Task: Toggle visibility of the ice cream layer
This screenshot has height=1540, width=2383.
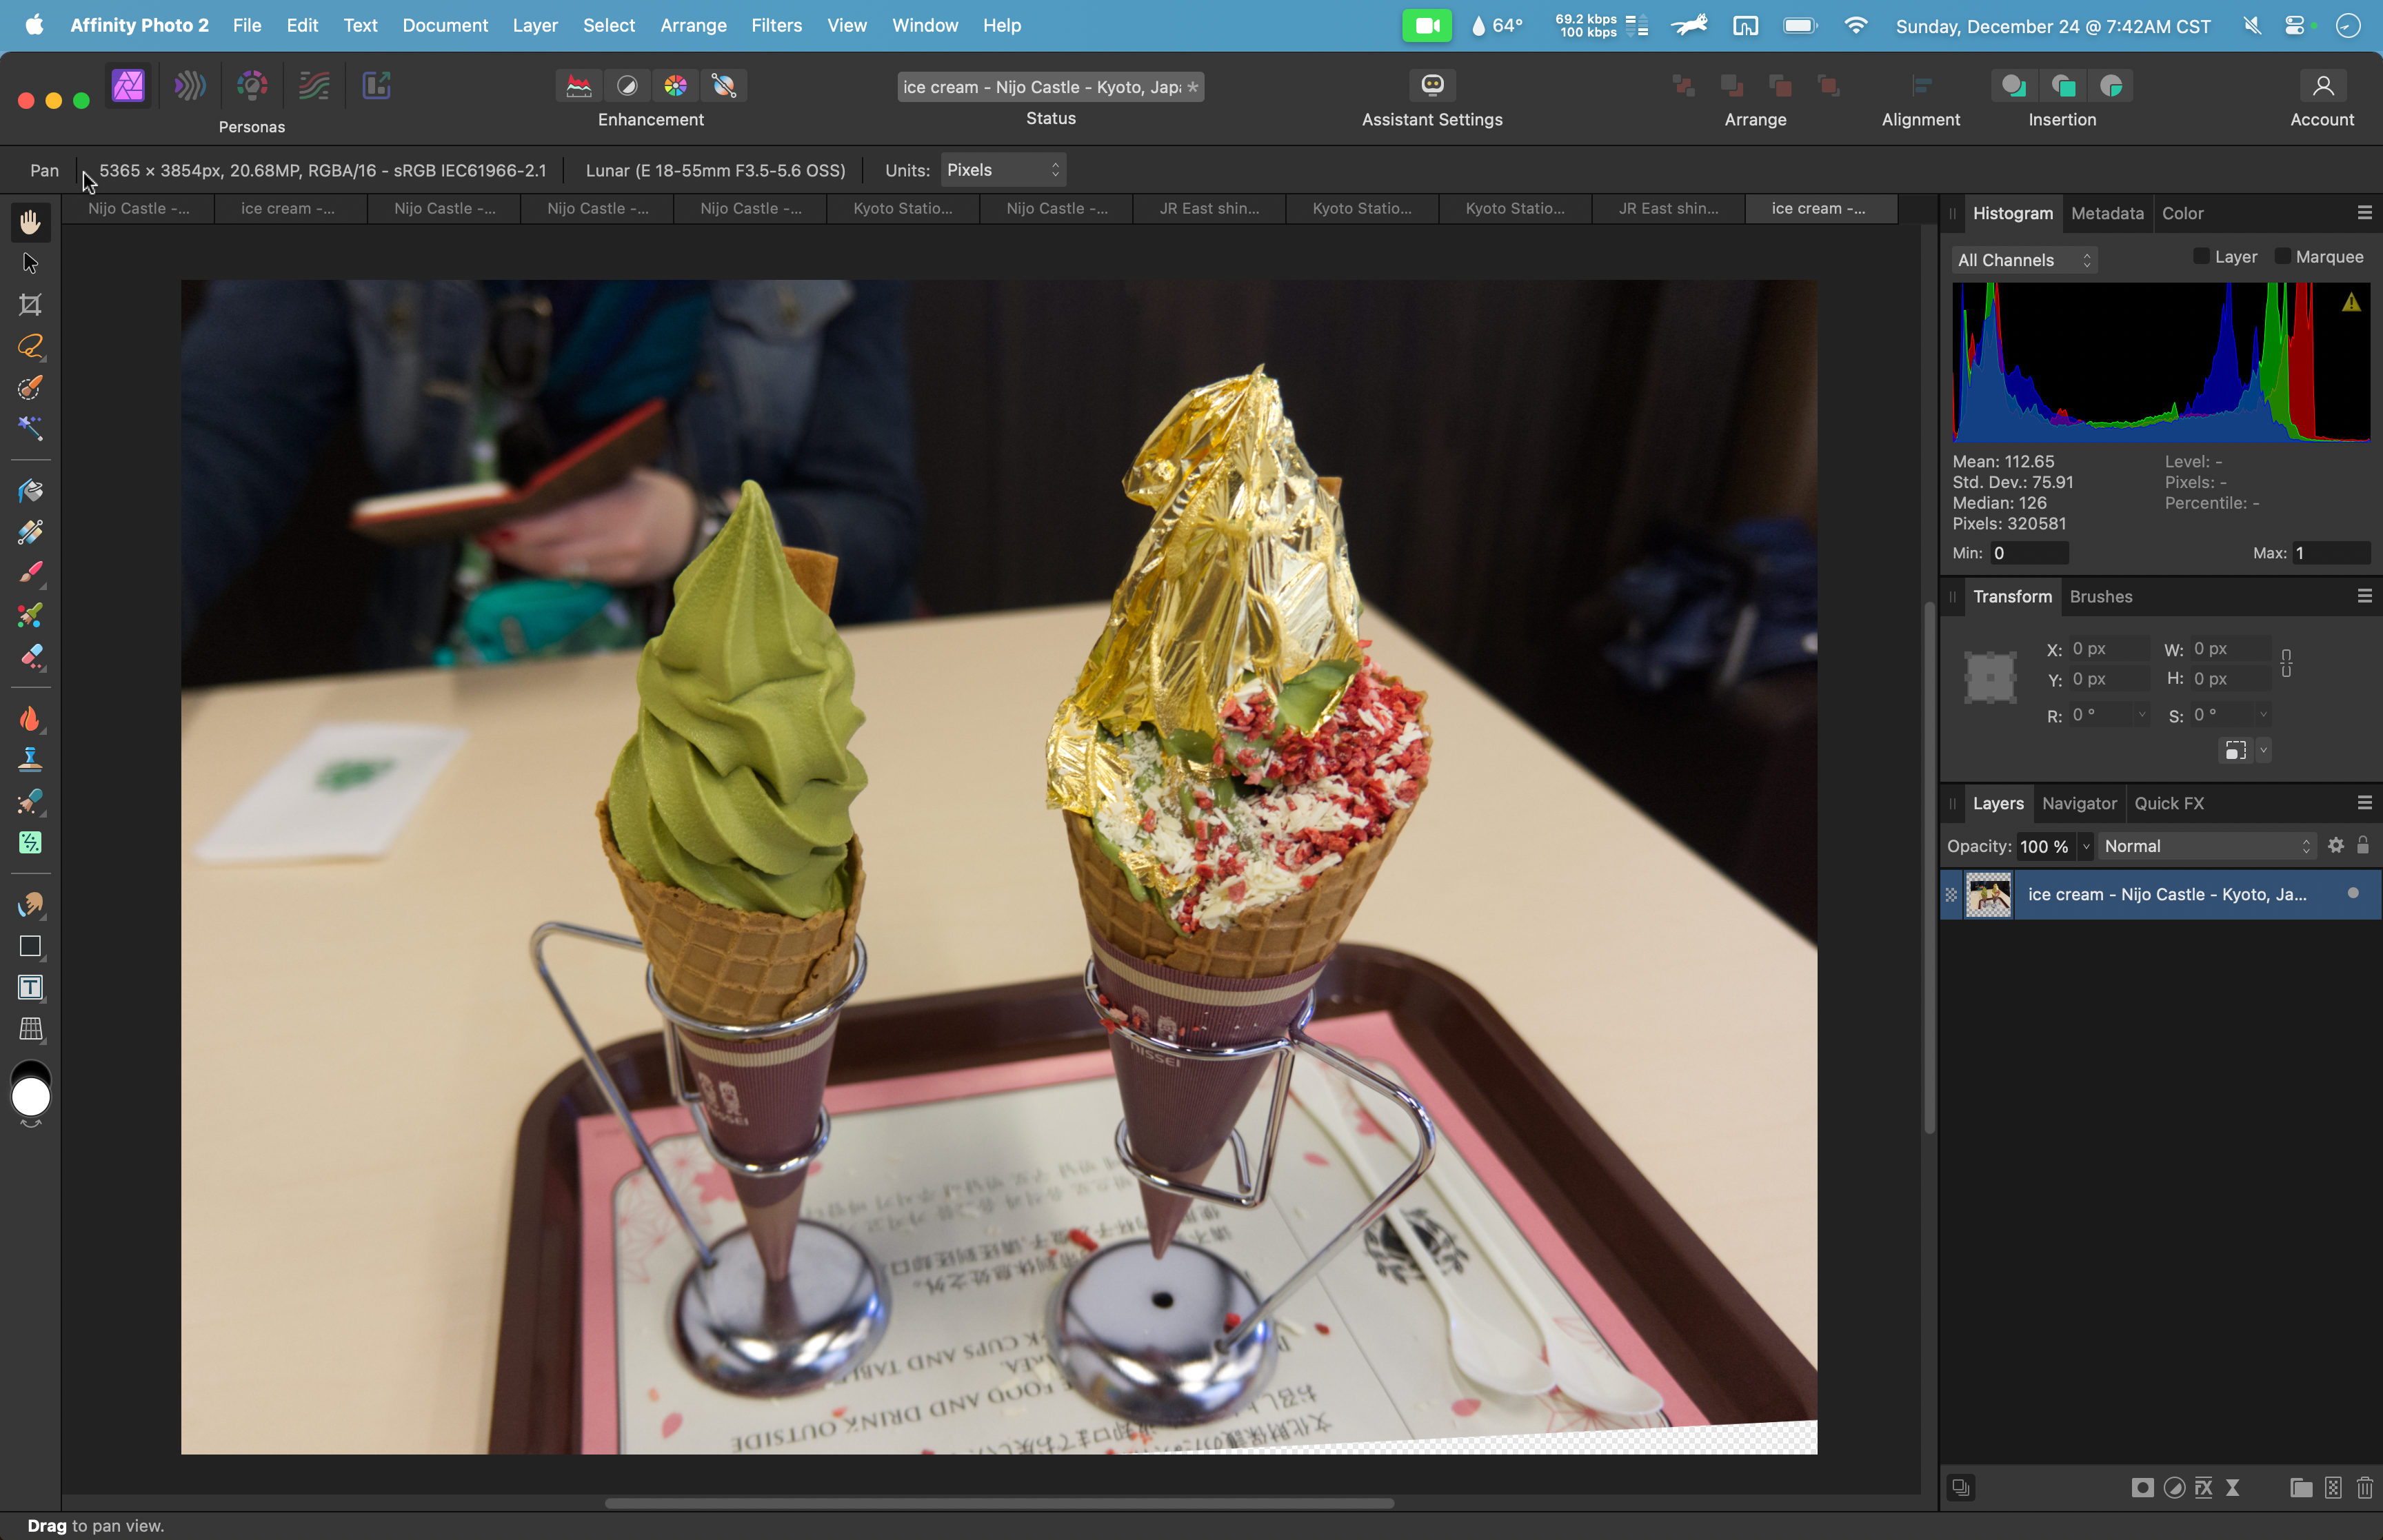Action: tap(2353, 893)
